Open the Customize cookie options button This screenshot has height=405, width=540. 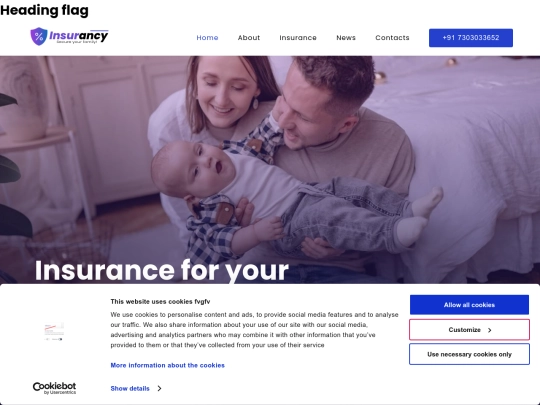(x=469, y=330)
